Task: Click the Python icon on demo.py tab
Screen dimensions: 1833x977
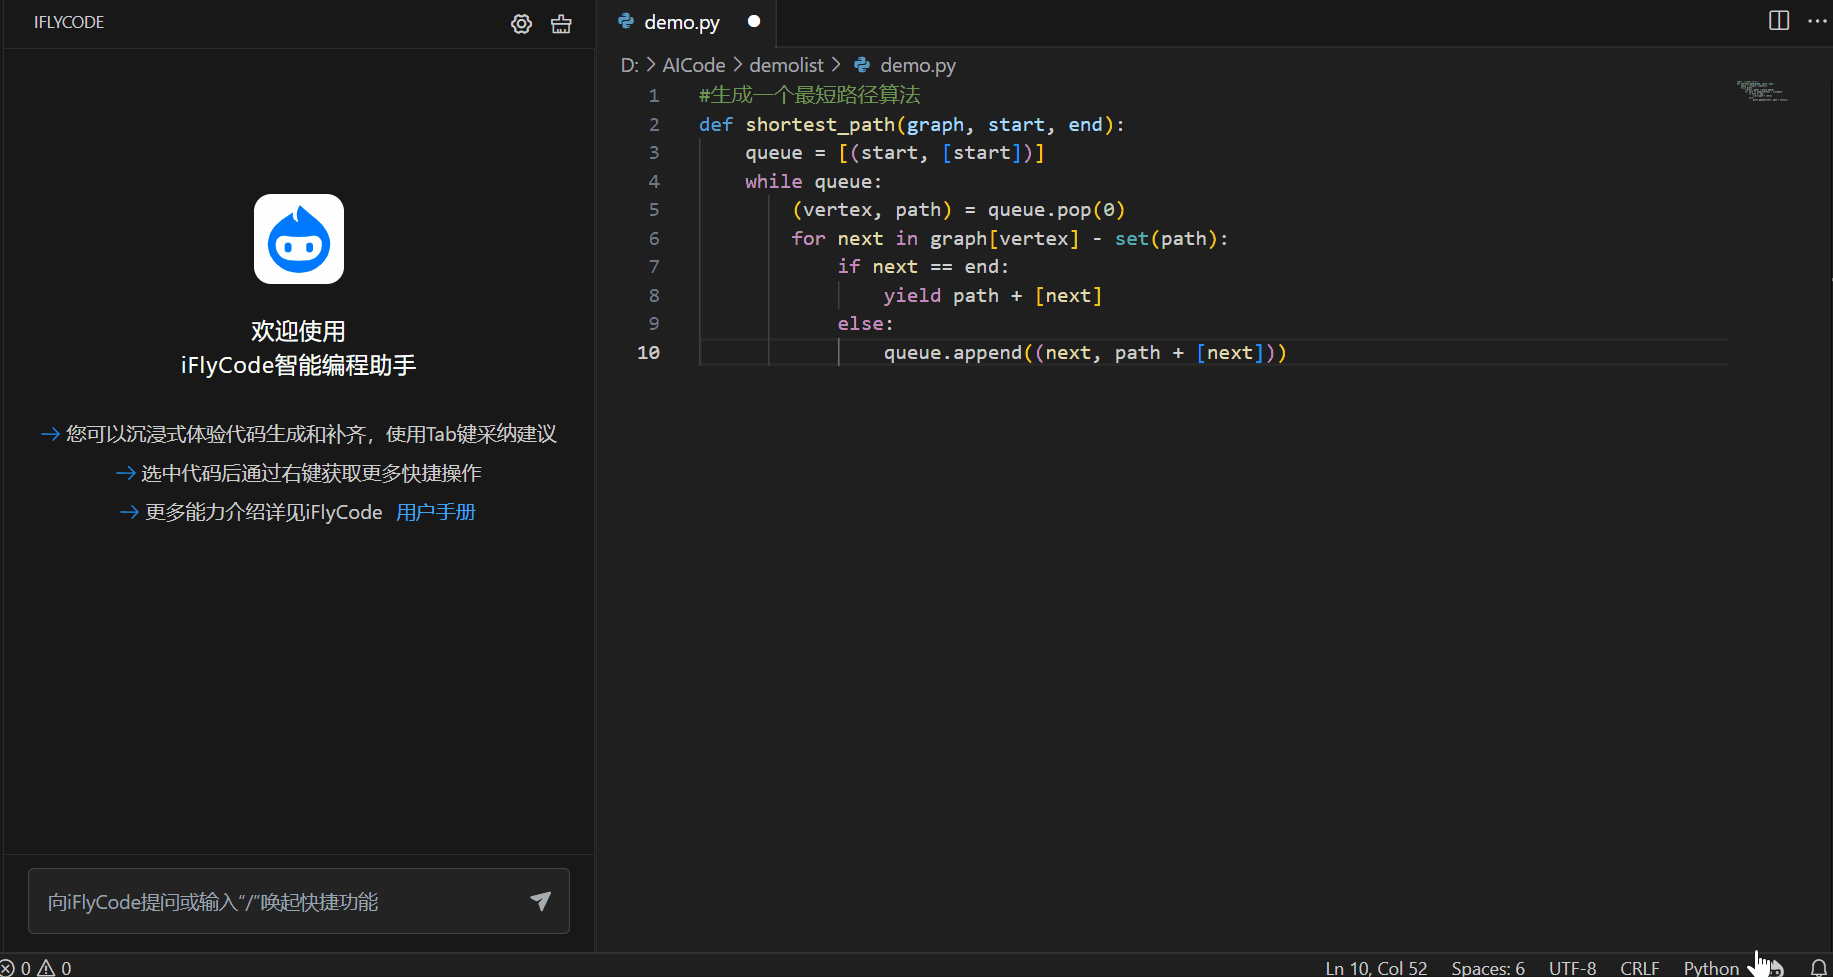Action: (x=626, y=21)
